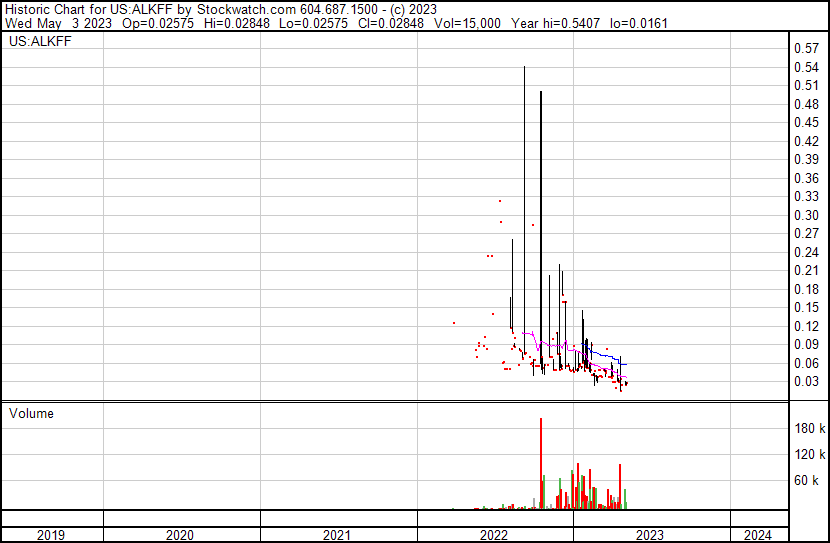Select the 2022 year marker on the time axis
830x543 pixels.
tap(494, 535)
